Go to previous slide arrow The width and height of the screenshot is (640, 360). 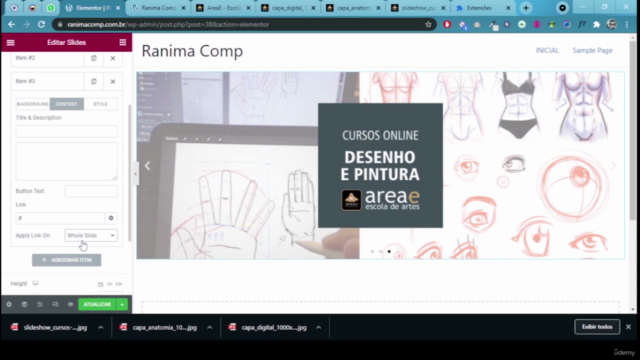coord(148,166)
